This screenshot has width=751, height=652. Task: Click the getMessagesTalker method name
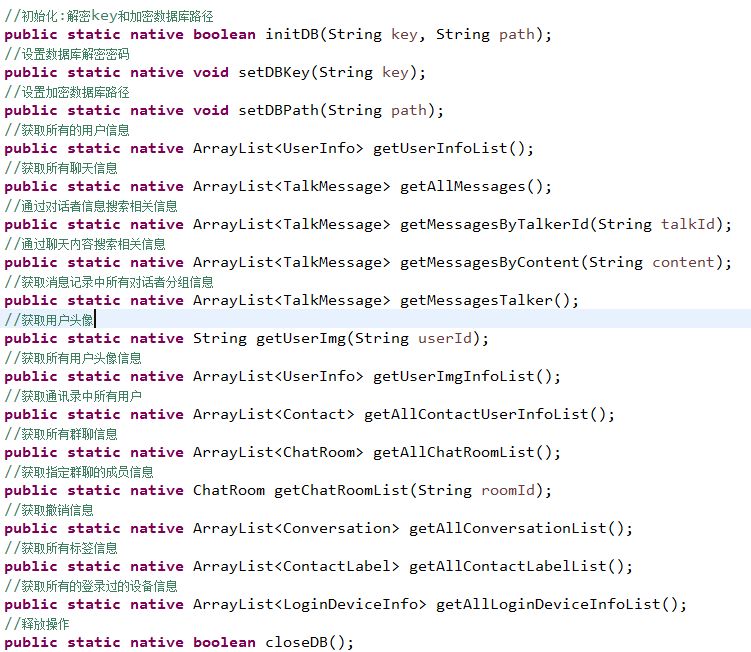click(476, 301)
